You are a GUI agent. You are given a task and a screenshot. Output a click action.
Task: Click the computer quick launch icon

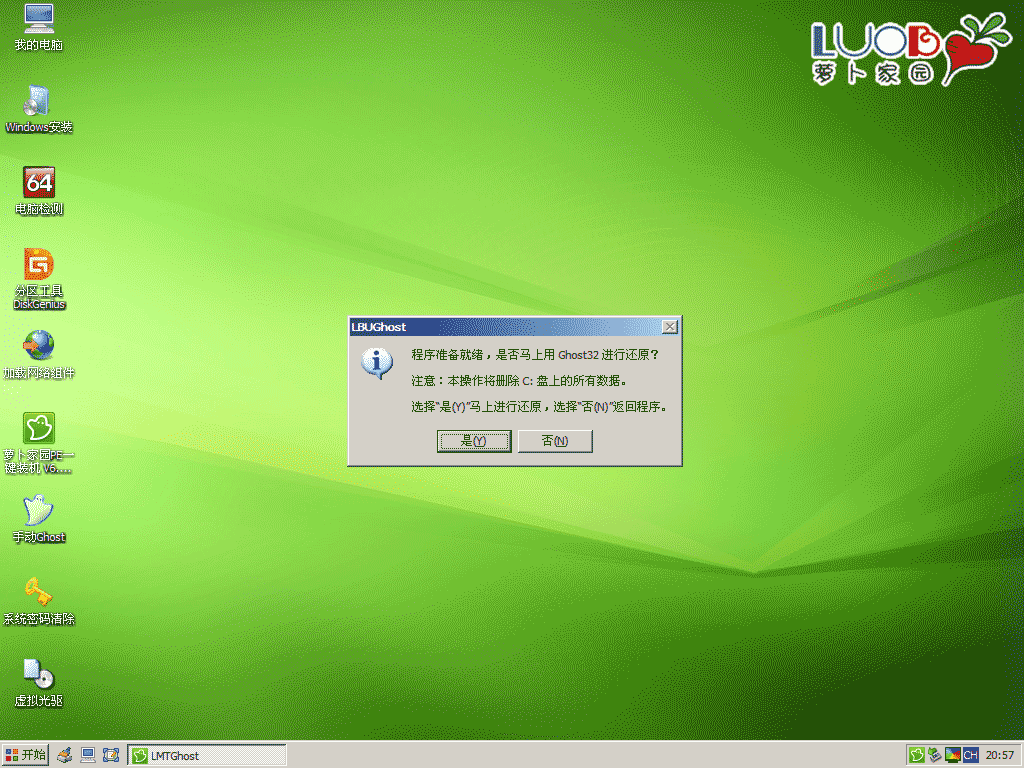(x=88, y=755)
